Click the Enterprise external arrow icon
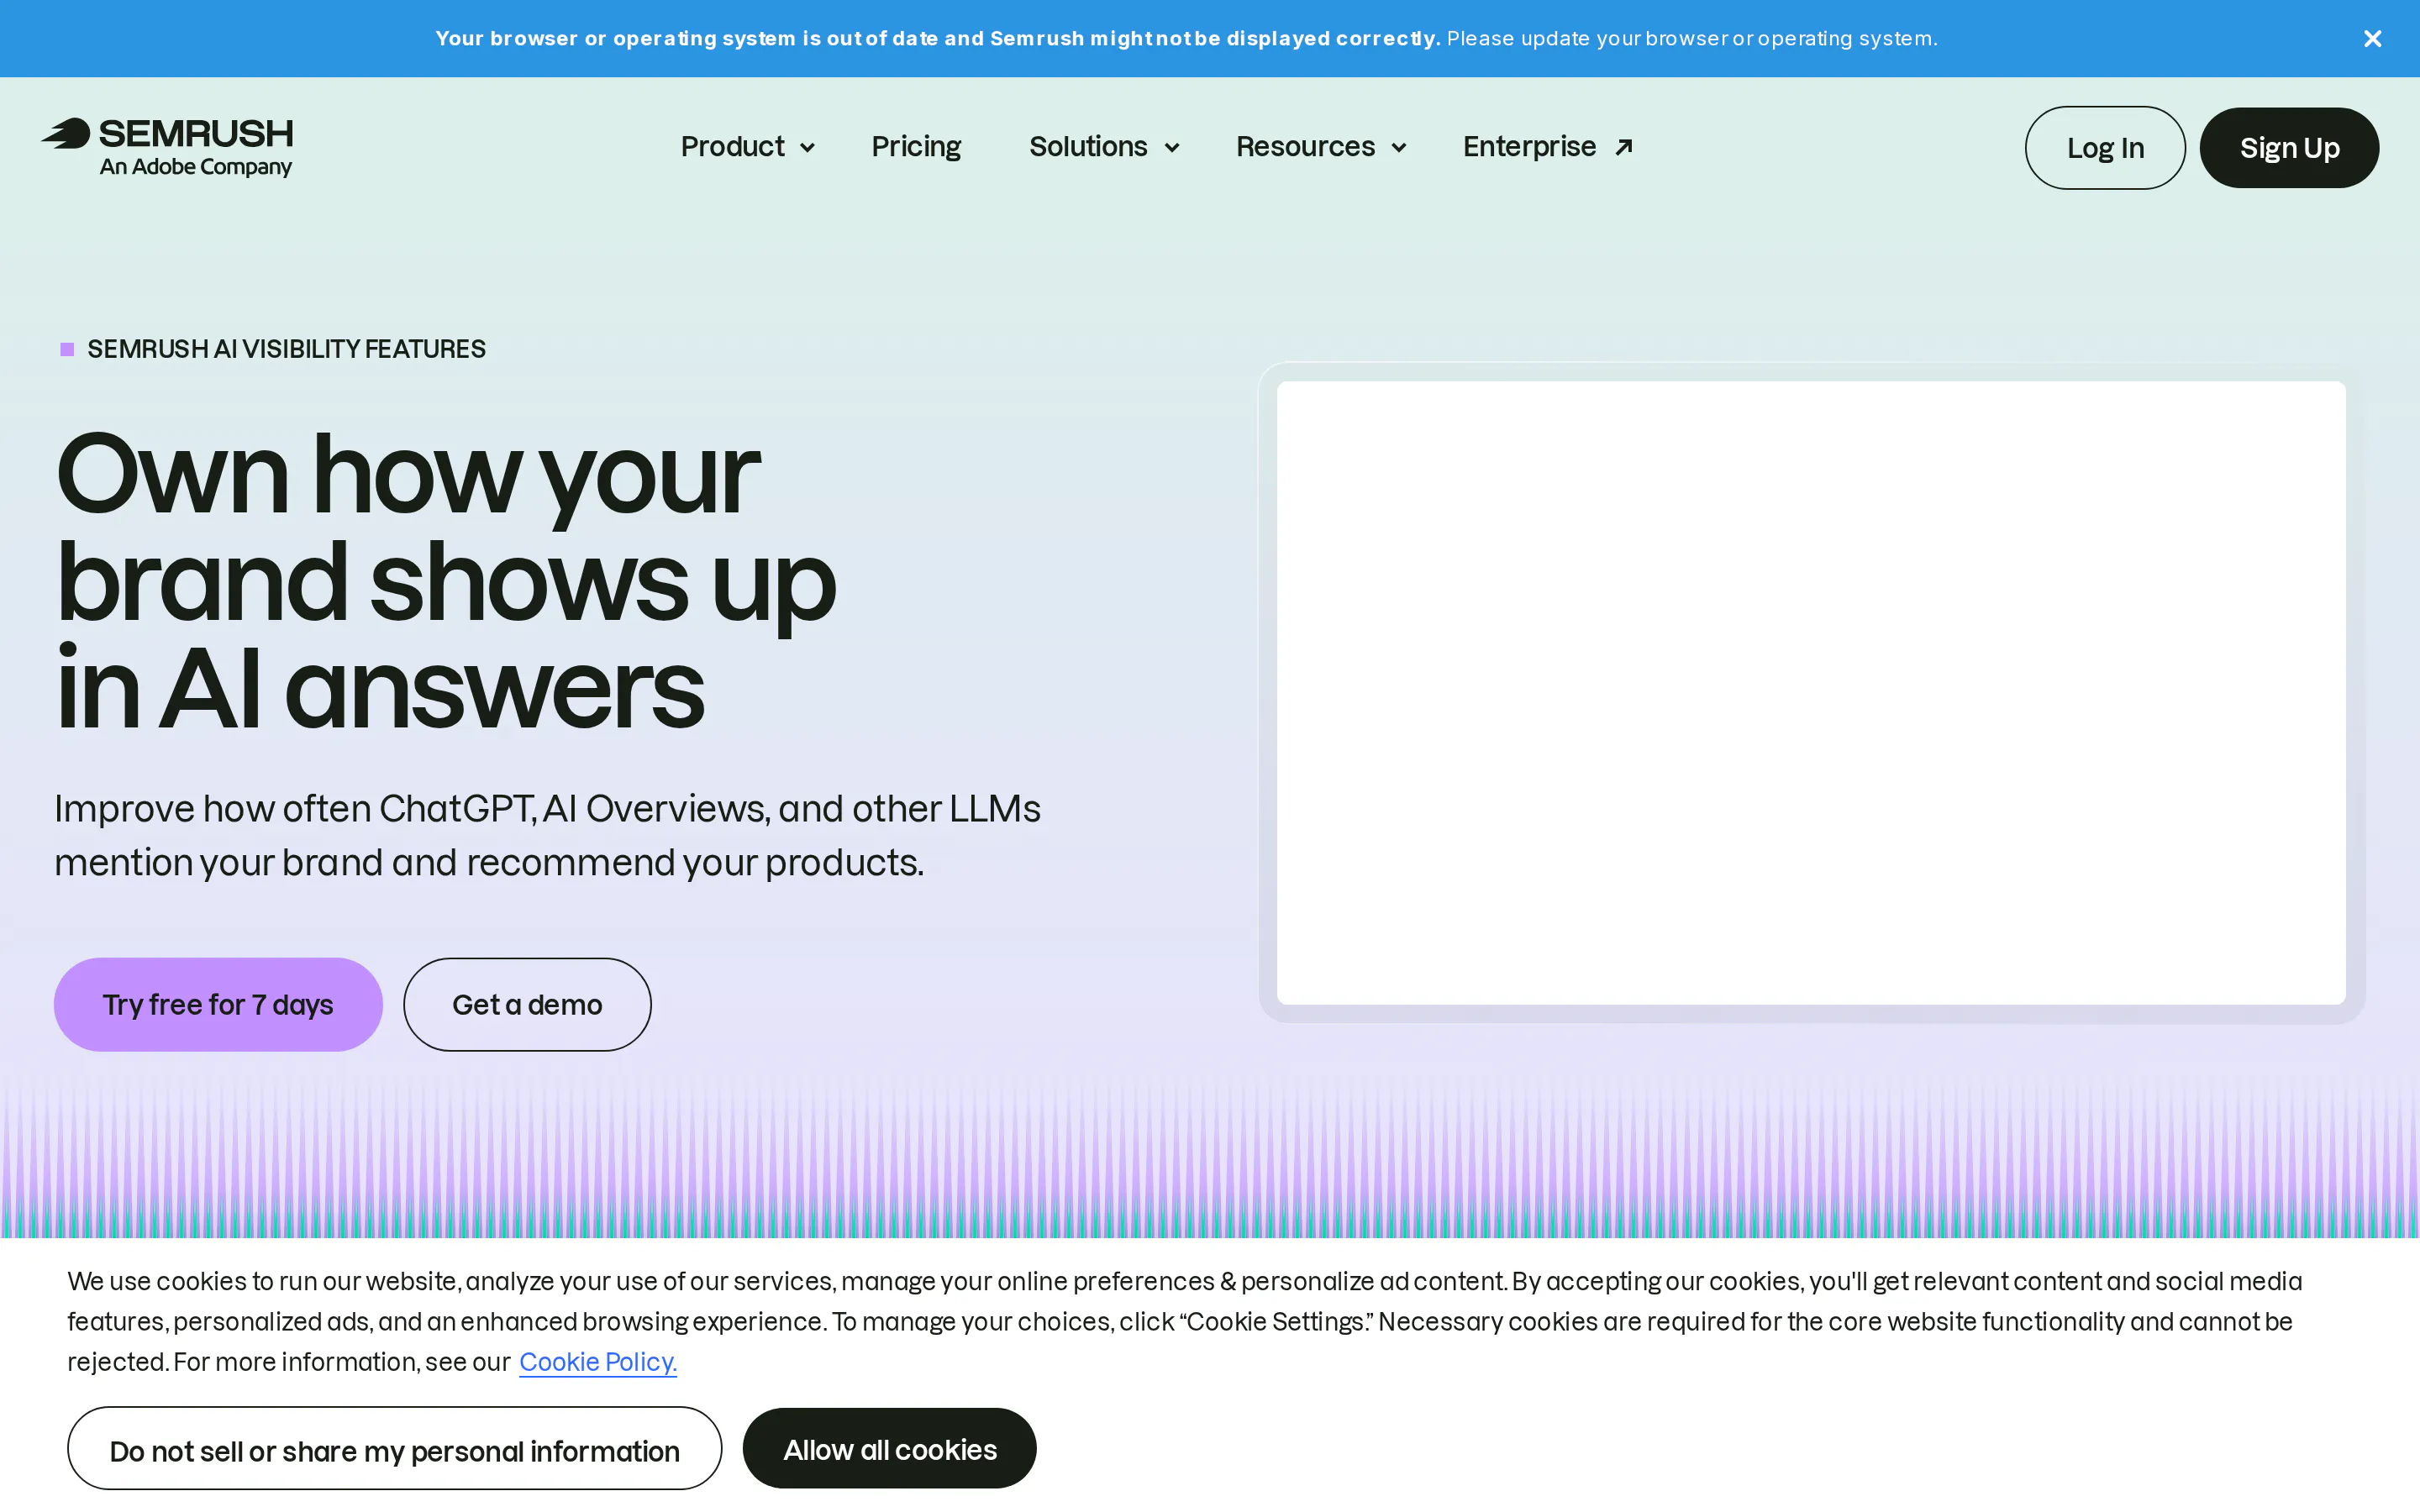 [x=1624, y=147]
